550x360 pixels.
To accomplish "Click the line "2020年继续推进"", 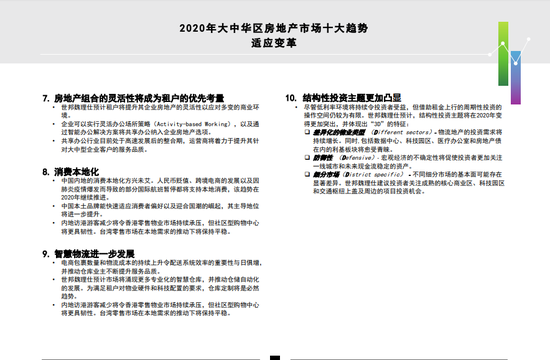I will 85,197.
